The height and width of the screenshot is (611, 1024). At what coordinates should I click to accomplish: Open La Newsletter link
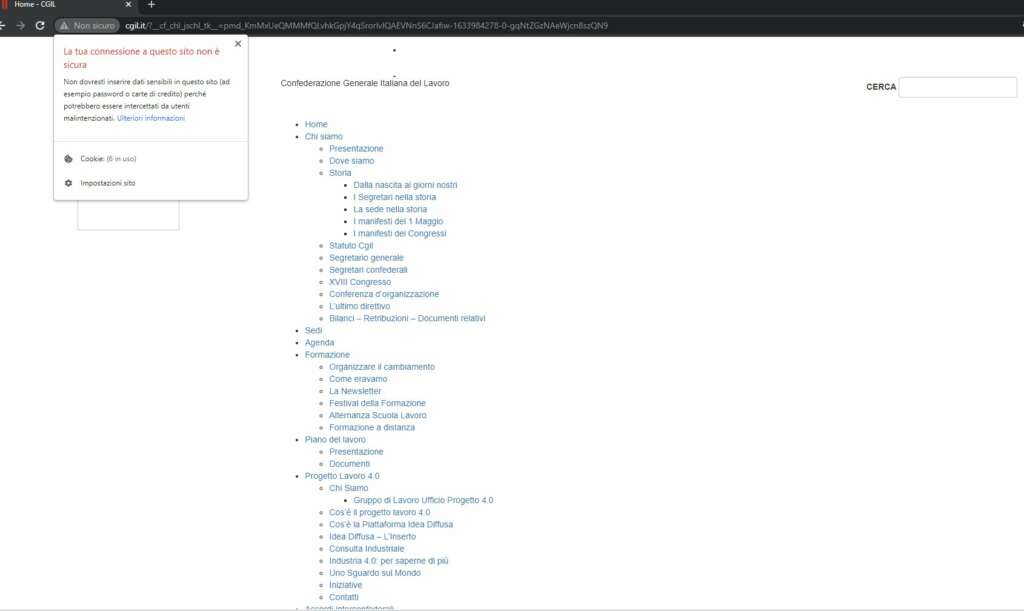pyautogui.click(x=355, y=391)
